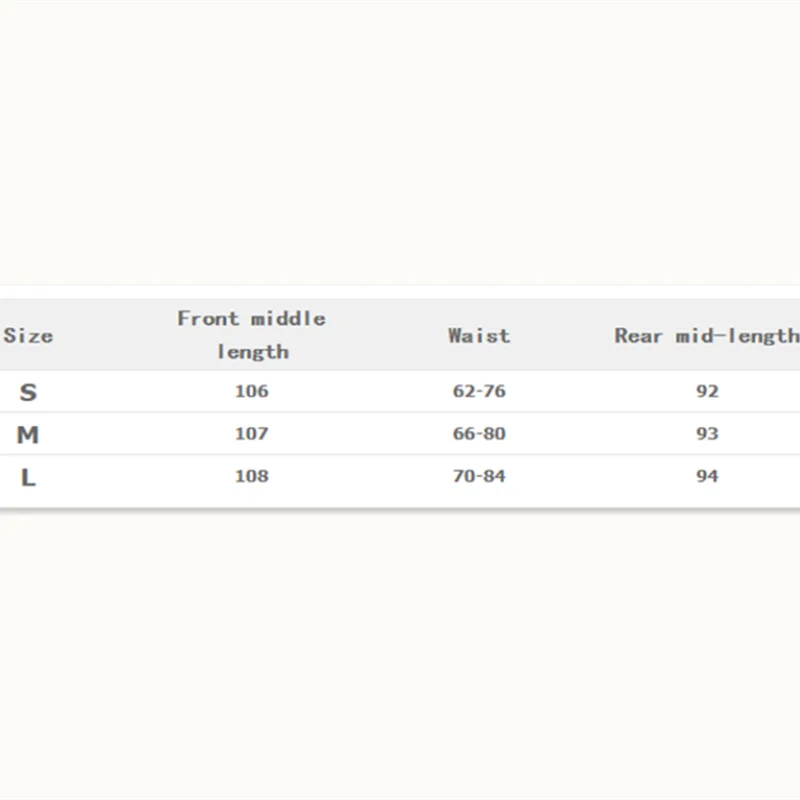Click the 108 front length value
Screen dimensions: 800x800
252,476
